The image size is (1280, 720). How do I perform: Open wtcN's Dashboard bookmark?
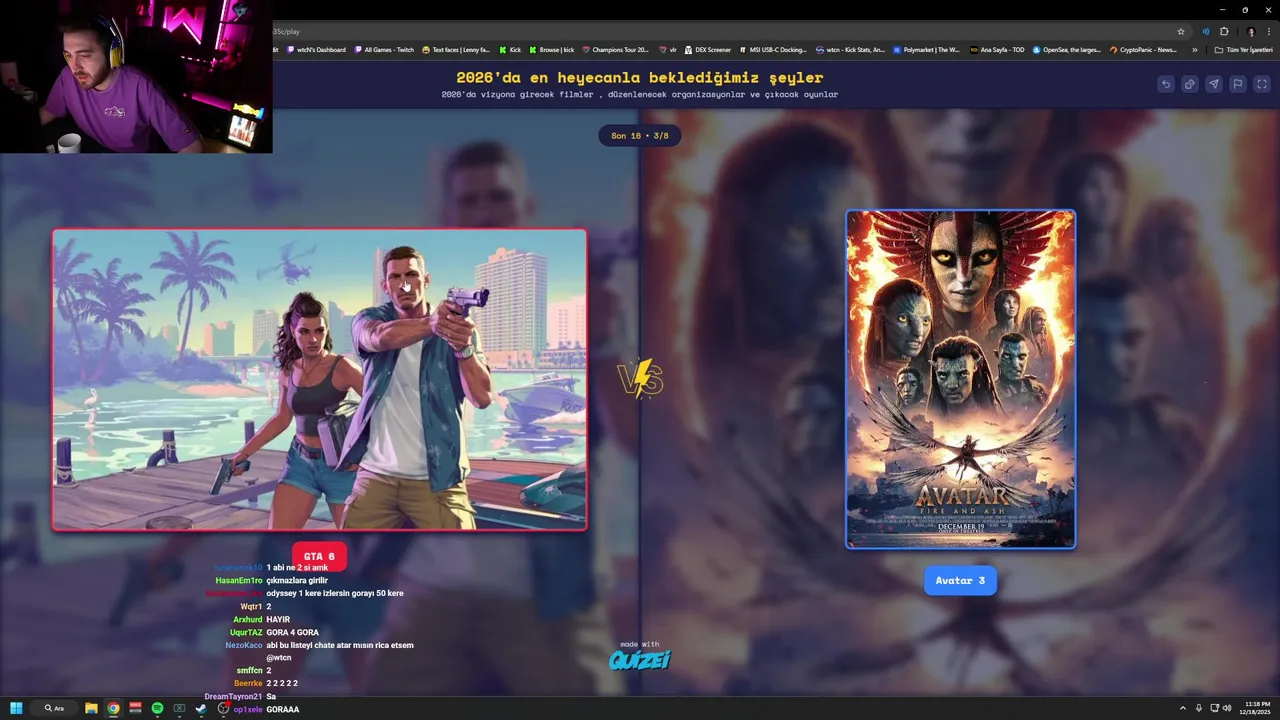[x=316, y=49]
